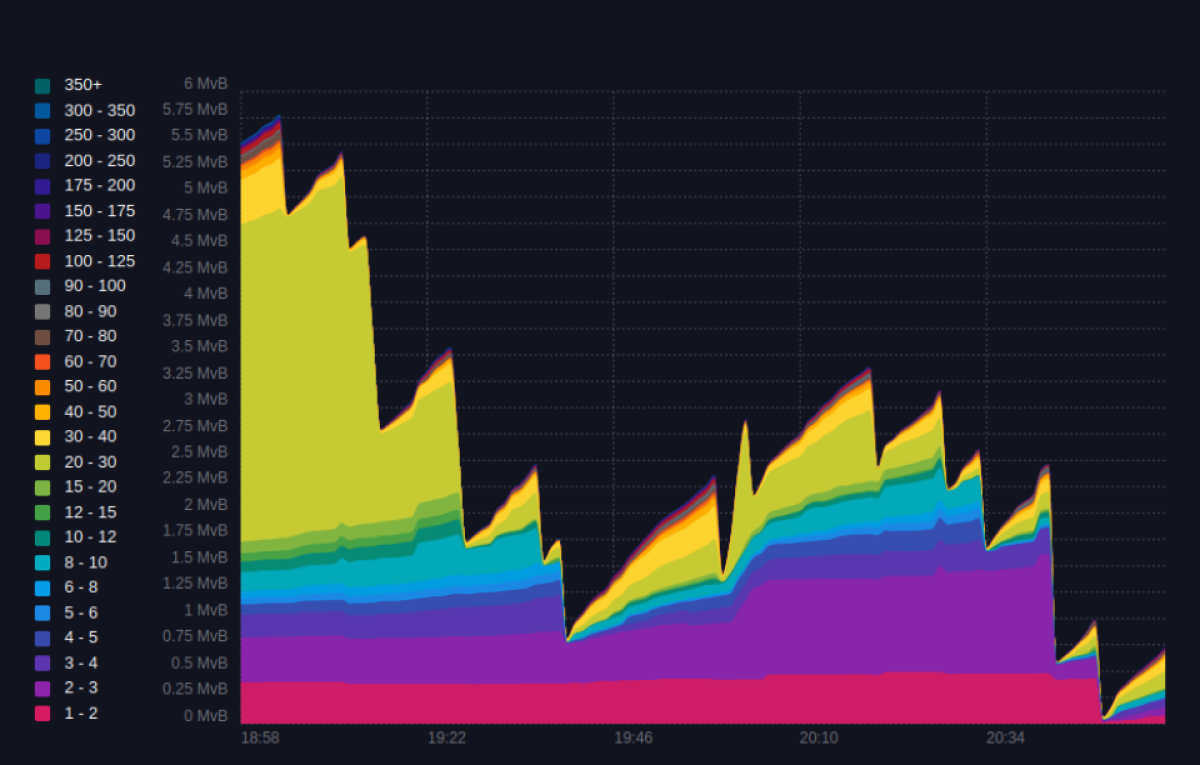Click the 1 MvB axis label
Viewport: 1200px width, 765px height.
click(205, 610)
